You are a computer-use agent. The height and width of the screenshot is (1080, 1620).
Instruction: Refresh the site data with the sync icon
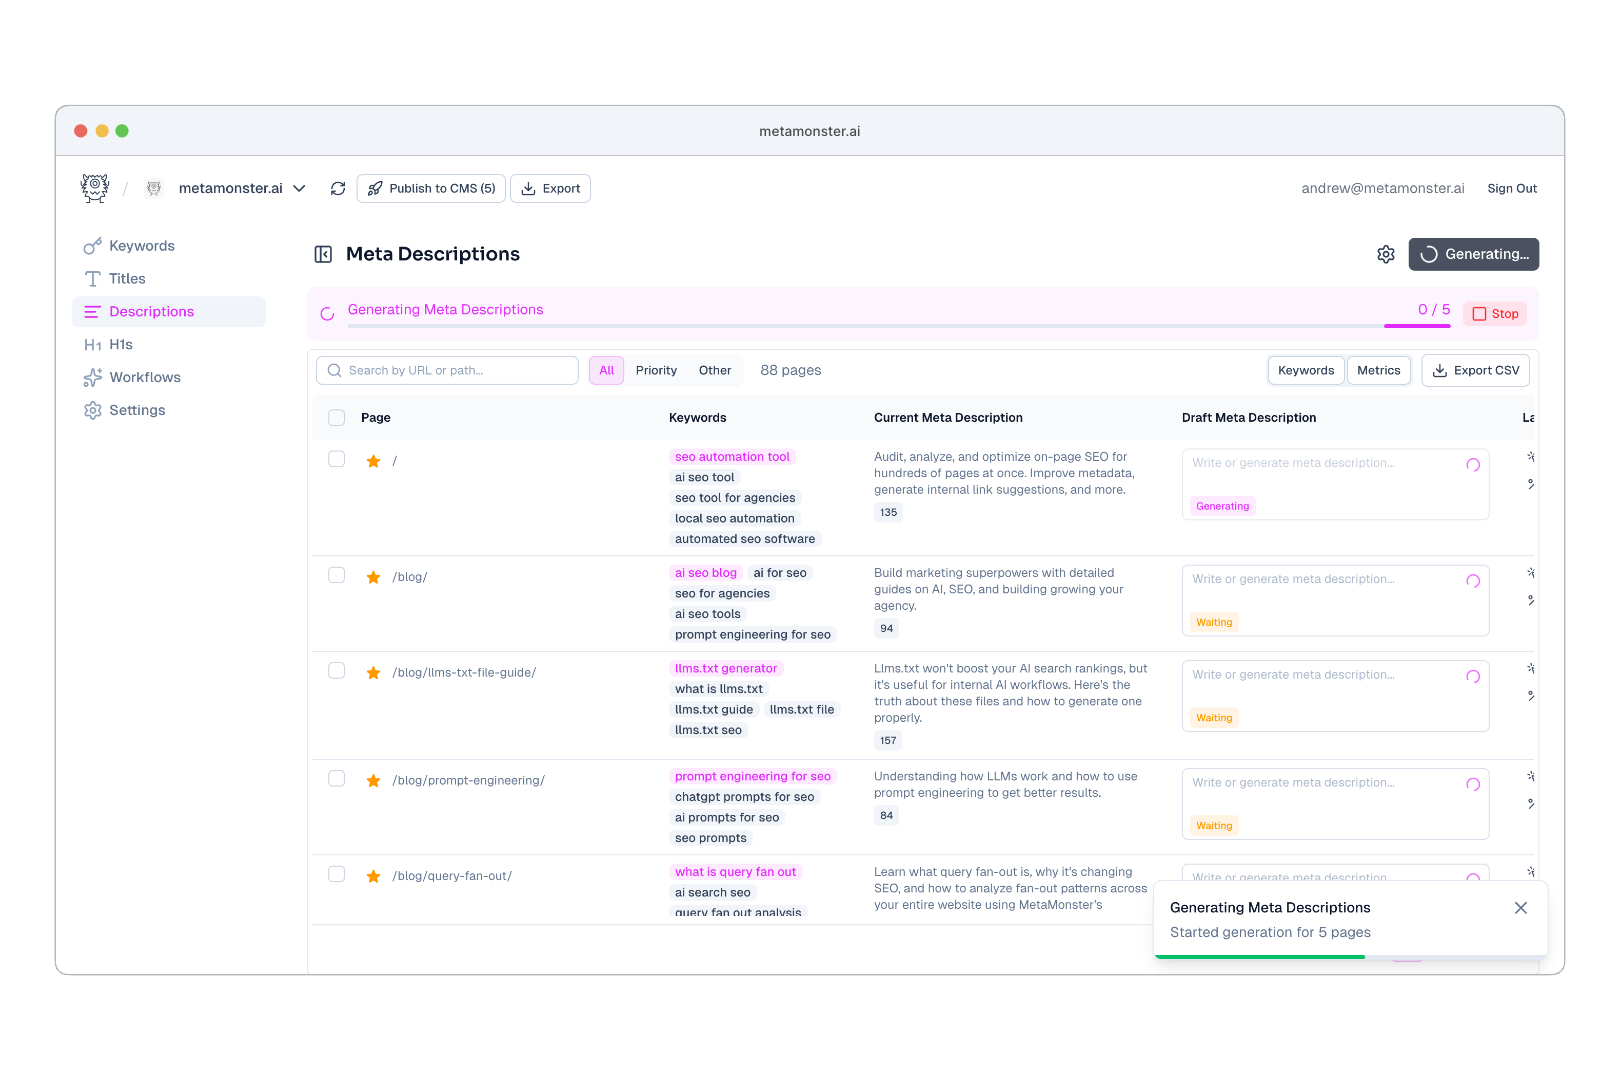coord(338,188)
